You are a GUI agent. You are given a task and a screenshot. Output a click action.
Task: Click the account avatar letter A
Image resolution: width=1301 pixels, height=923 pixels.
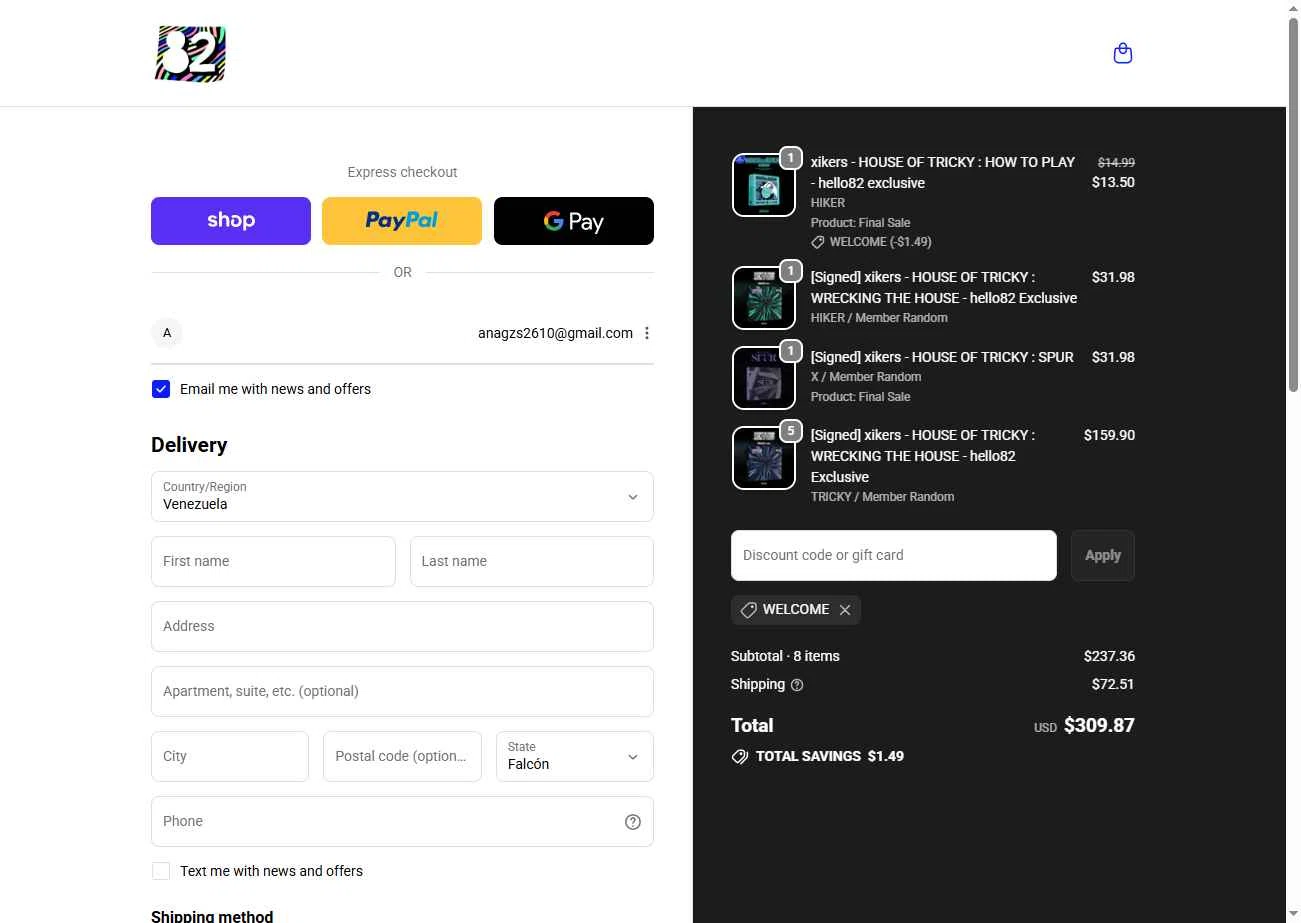(x=167, y=333)
